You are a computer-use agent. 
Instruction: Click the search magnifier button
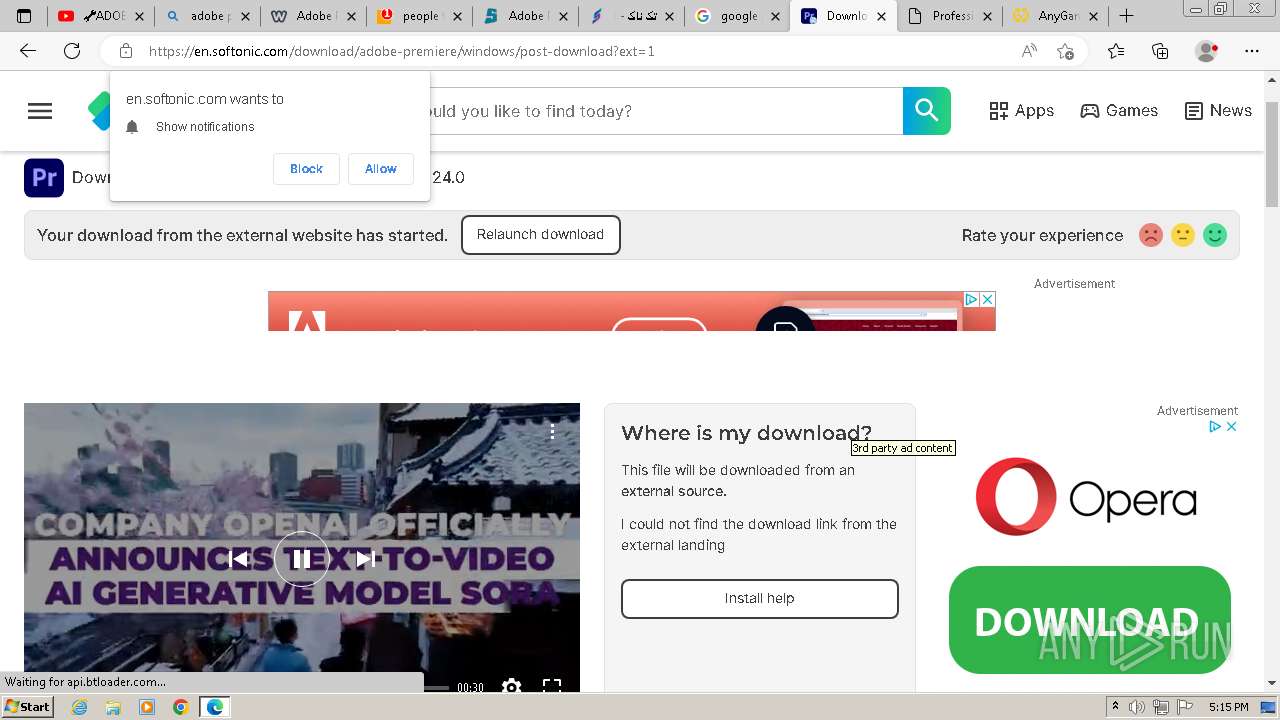pyautogui.click(x=927, y=111)
